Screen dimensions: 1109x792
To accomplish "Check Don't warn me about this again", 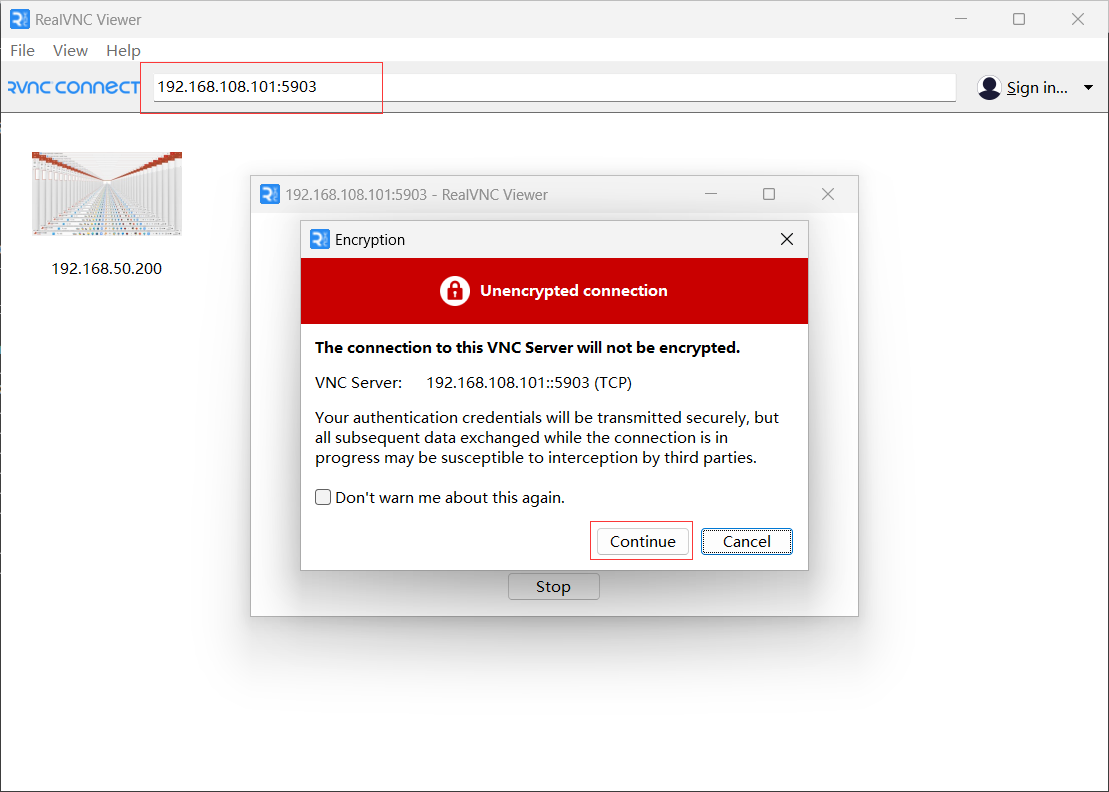I will 323,497.
